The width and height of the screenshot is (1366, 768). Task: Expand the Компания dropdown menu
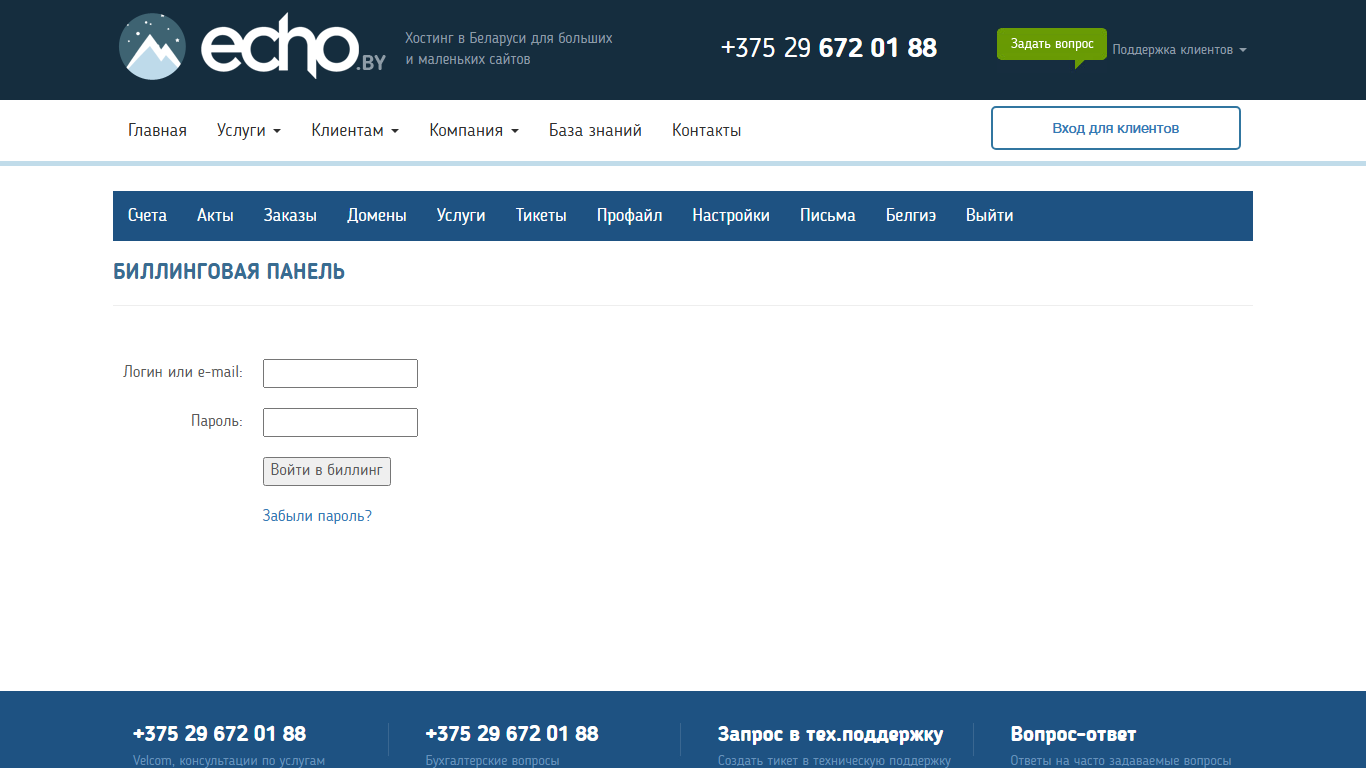(x=474, y=130)
